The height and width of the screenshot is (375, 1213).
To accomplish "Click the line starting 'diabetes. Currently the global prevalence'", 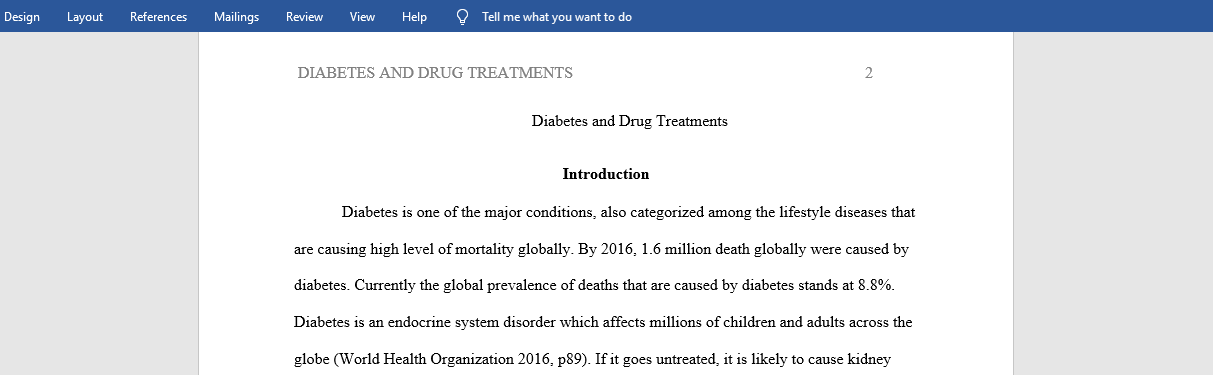I will (x=595, y=285).
